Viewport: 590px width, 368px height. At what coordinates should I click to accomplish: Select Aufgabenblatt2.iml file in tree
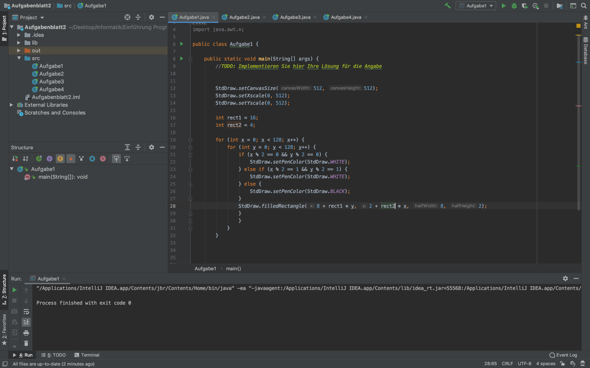click(x=56, y=97)
